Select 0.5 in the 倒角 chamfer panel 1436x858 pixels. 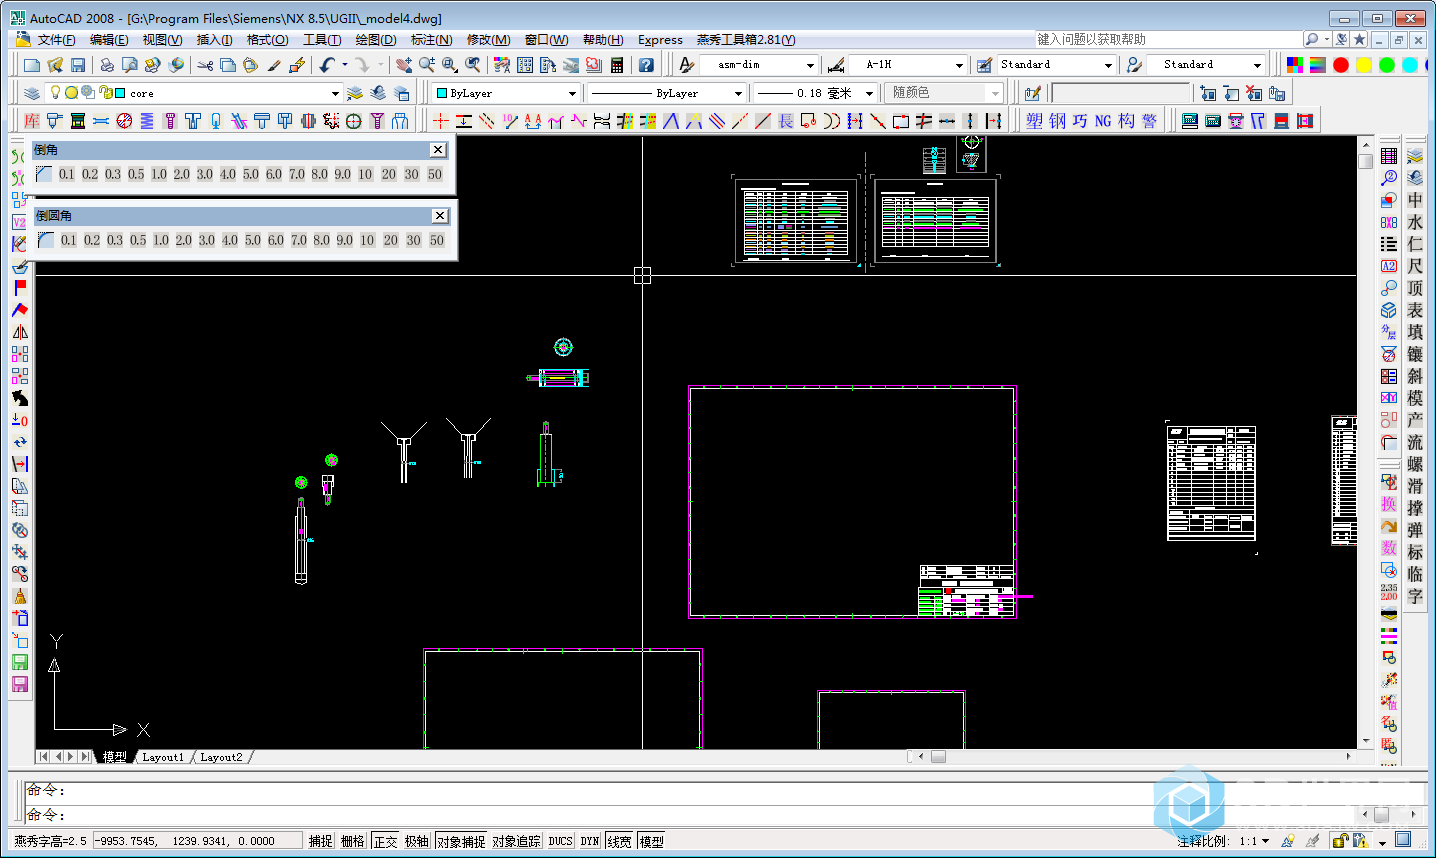coord(136,174)
